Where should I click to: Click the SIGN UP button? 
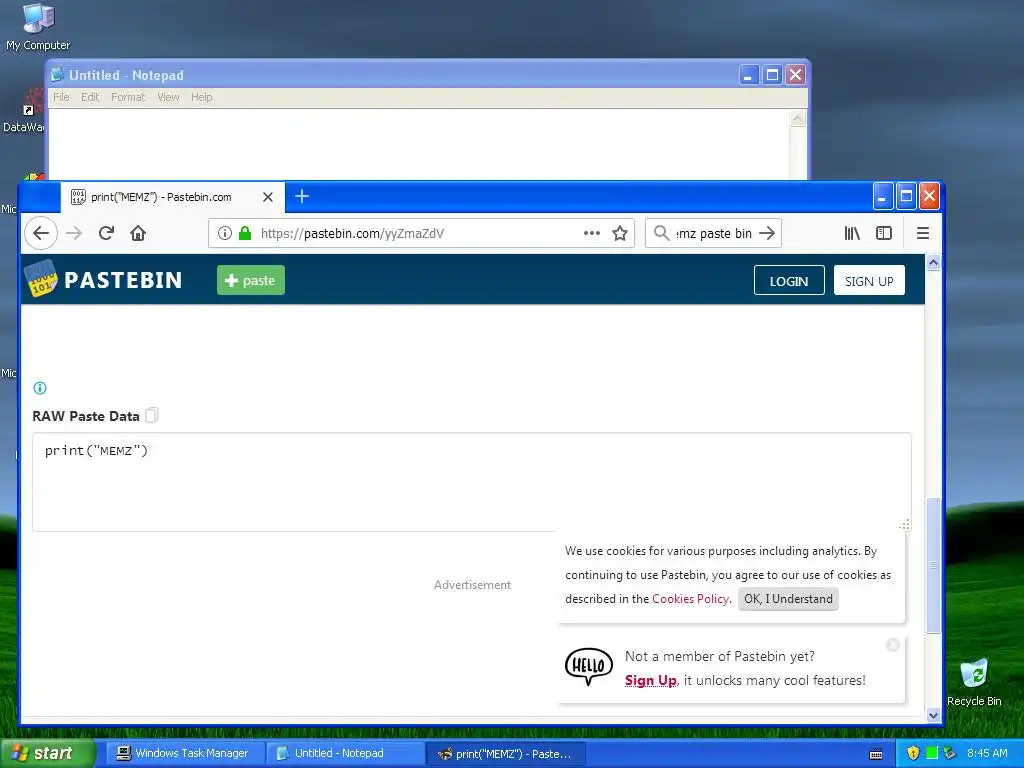point(869,280)
